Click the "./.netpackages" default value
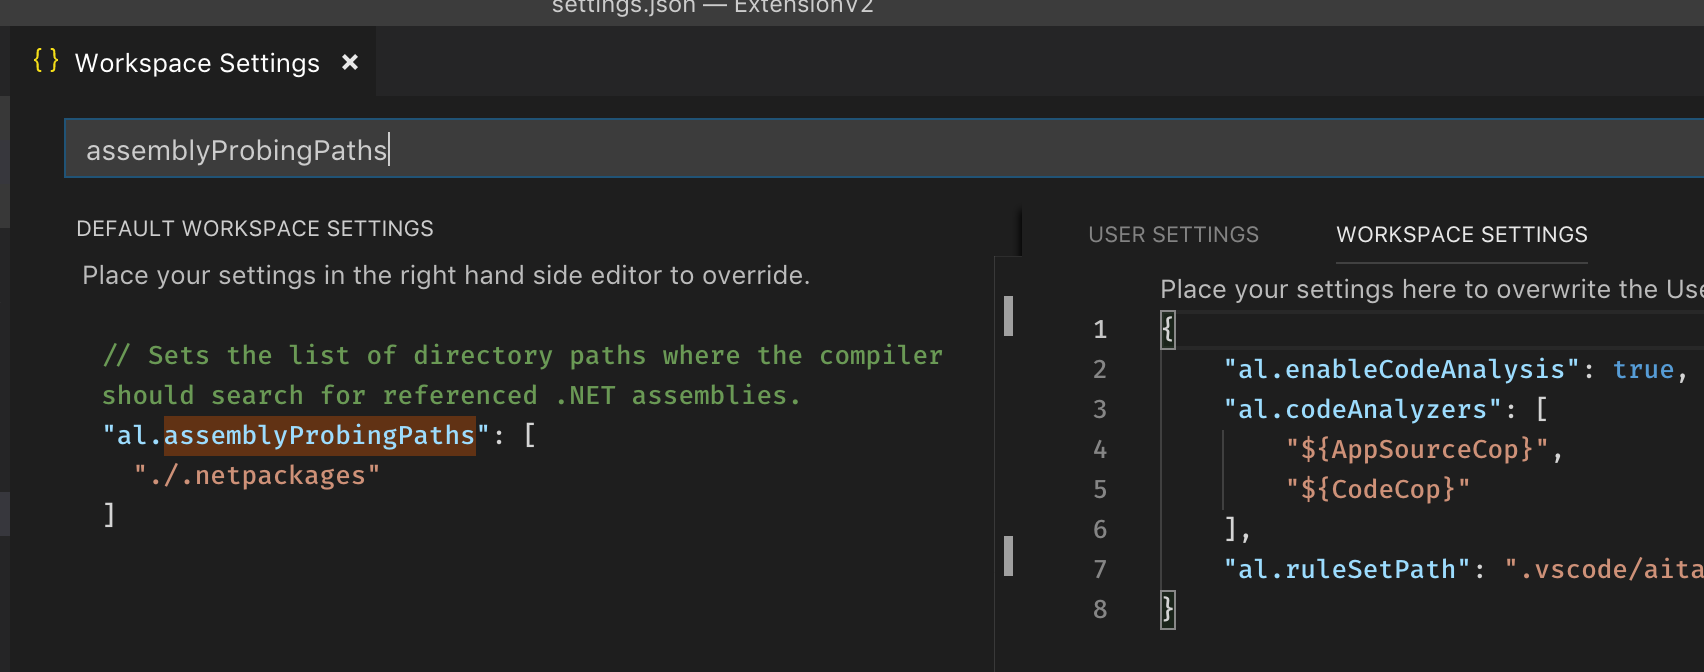Screen dimensions: 1704x672 pos(257,476)
